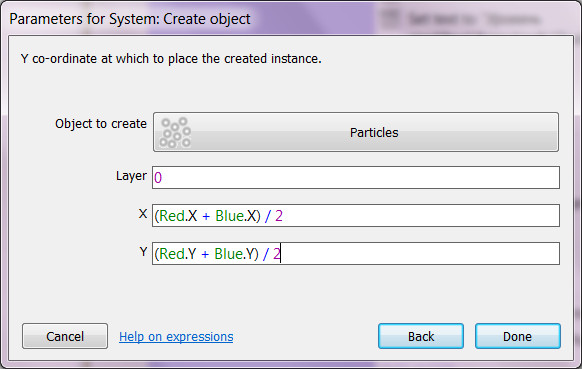Open the Help on expressions link
582x369 pixels.
[x=176, y=337]
